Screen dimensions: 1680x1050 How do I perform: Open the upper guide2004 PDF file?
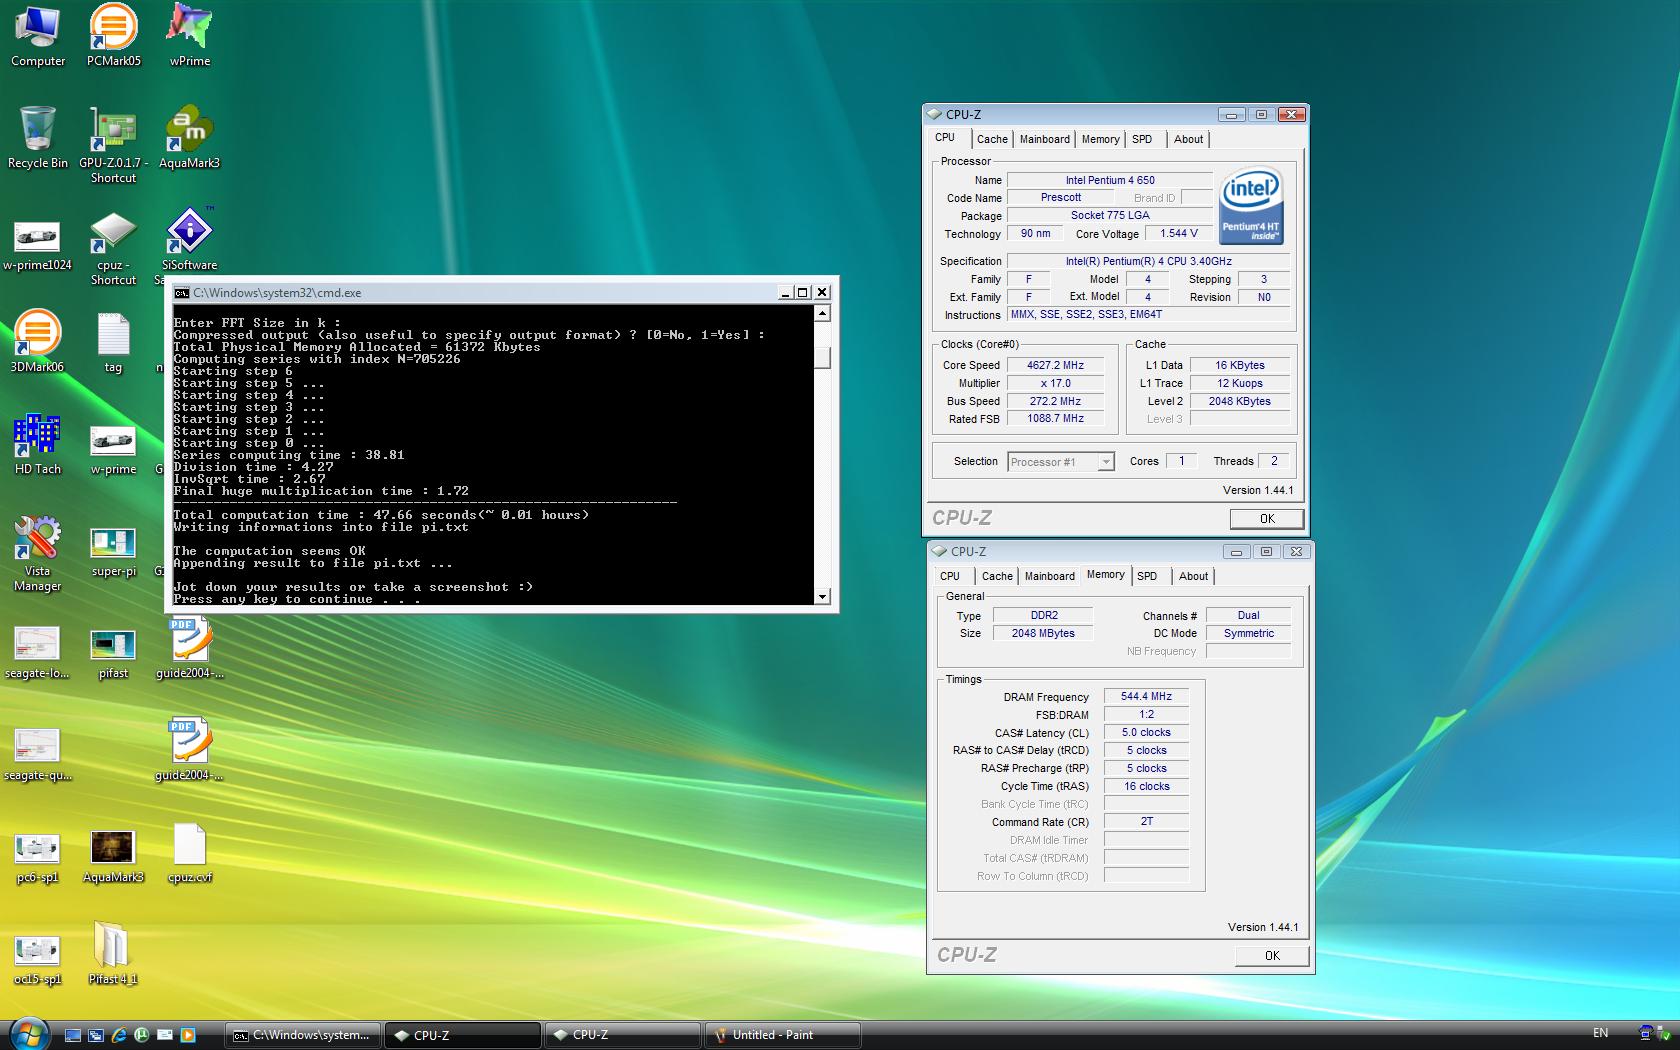pyautogui.click(x=189, y=648)
